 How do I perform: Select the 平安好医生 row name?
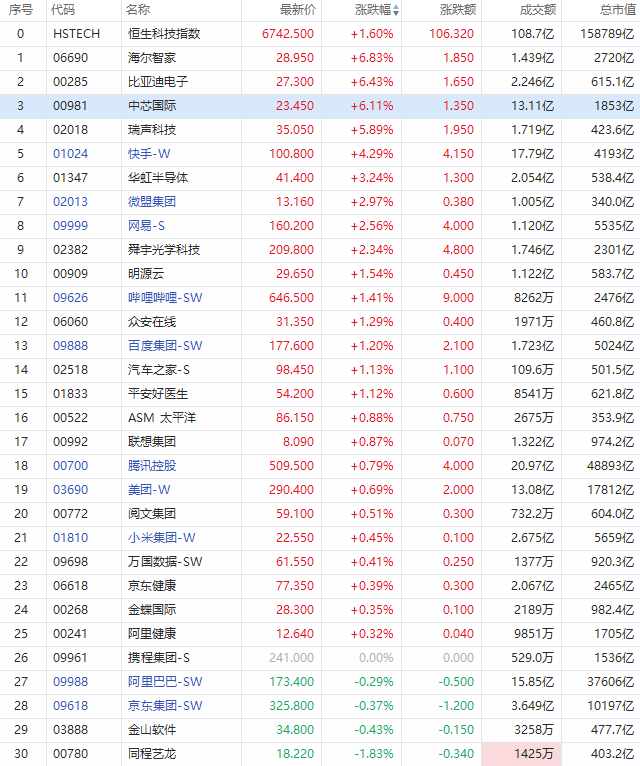click(x=158, y=394)
